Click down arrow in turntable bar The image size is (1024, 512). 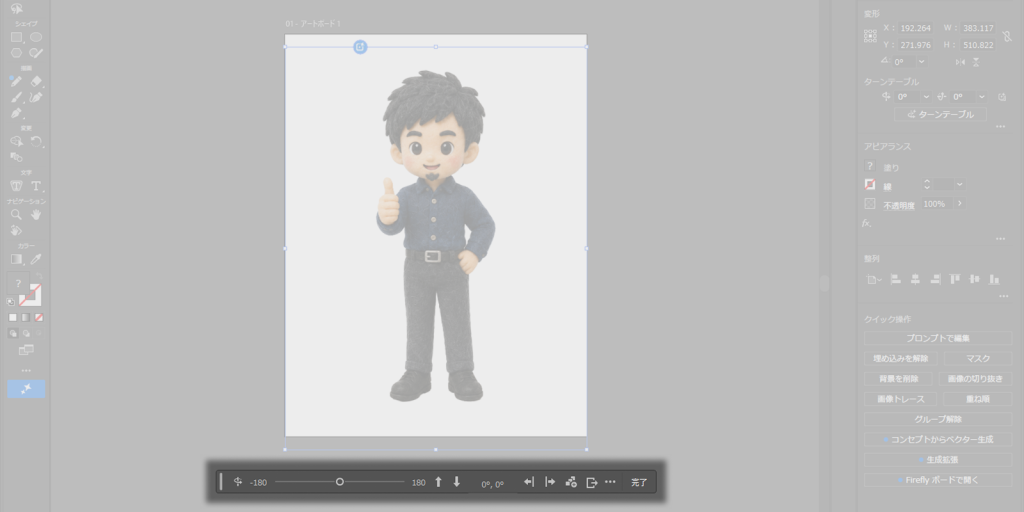[x=456, y=482]
